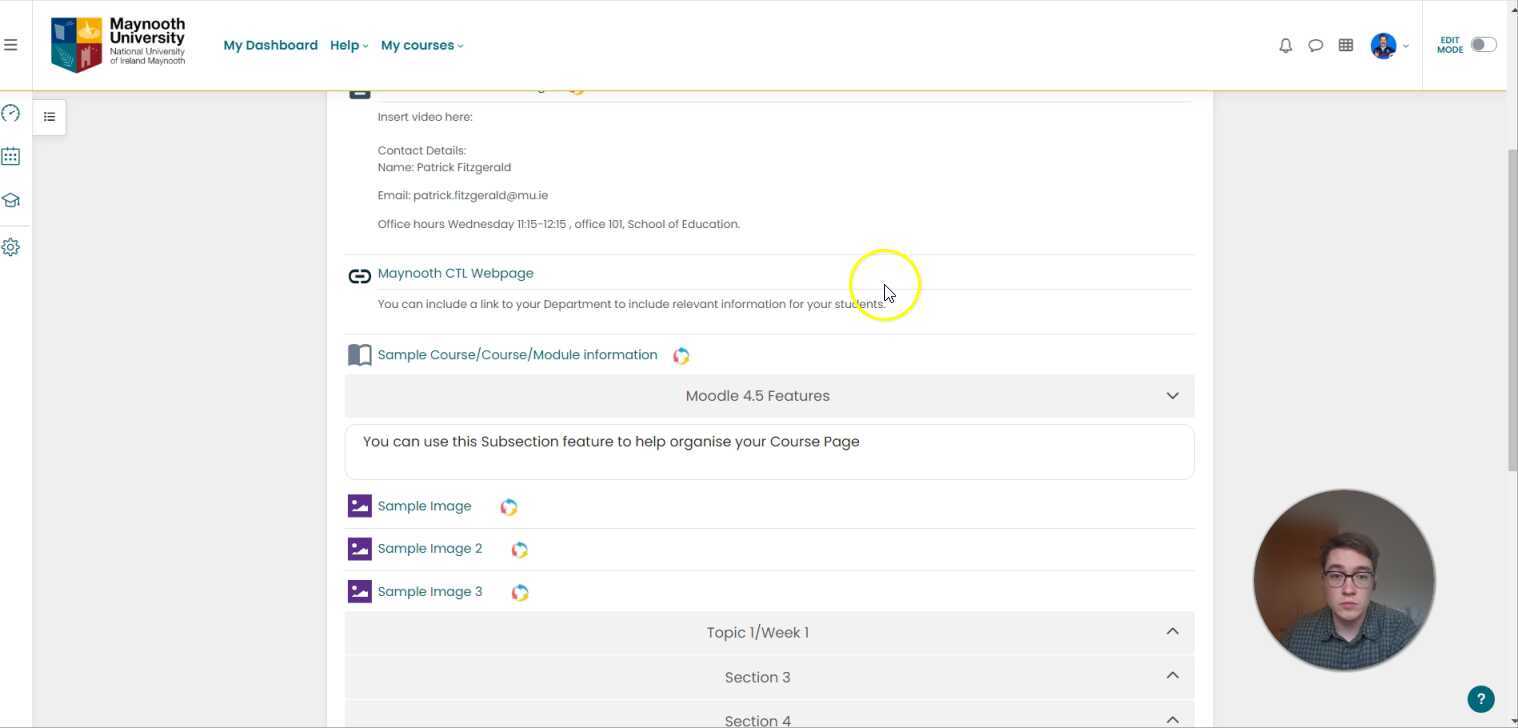Open the Help menu
This screenshot has width=1518, height=728.
pos(348,45)
